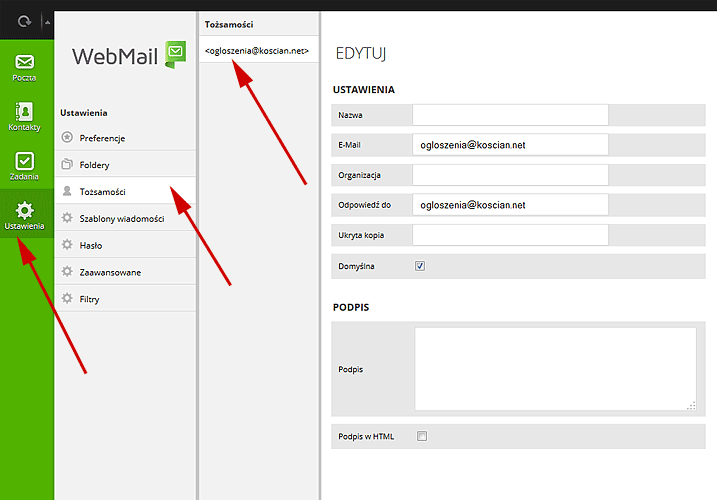The width and height of the screenshot is (717, 500).
Task: Click the EDYTUJ heading
Action: click(361, 54)
